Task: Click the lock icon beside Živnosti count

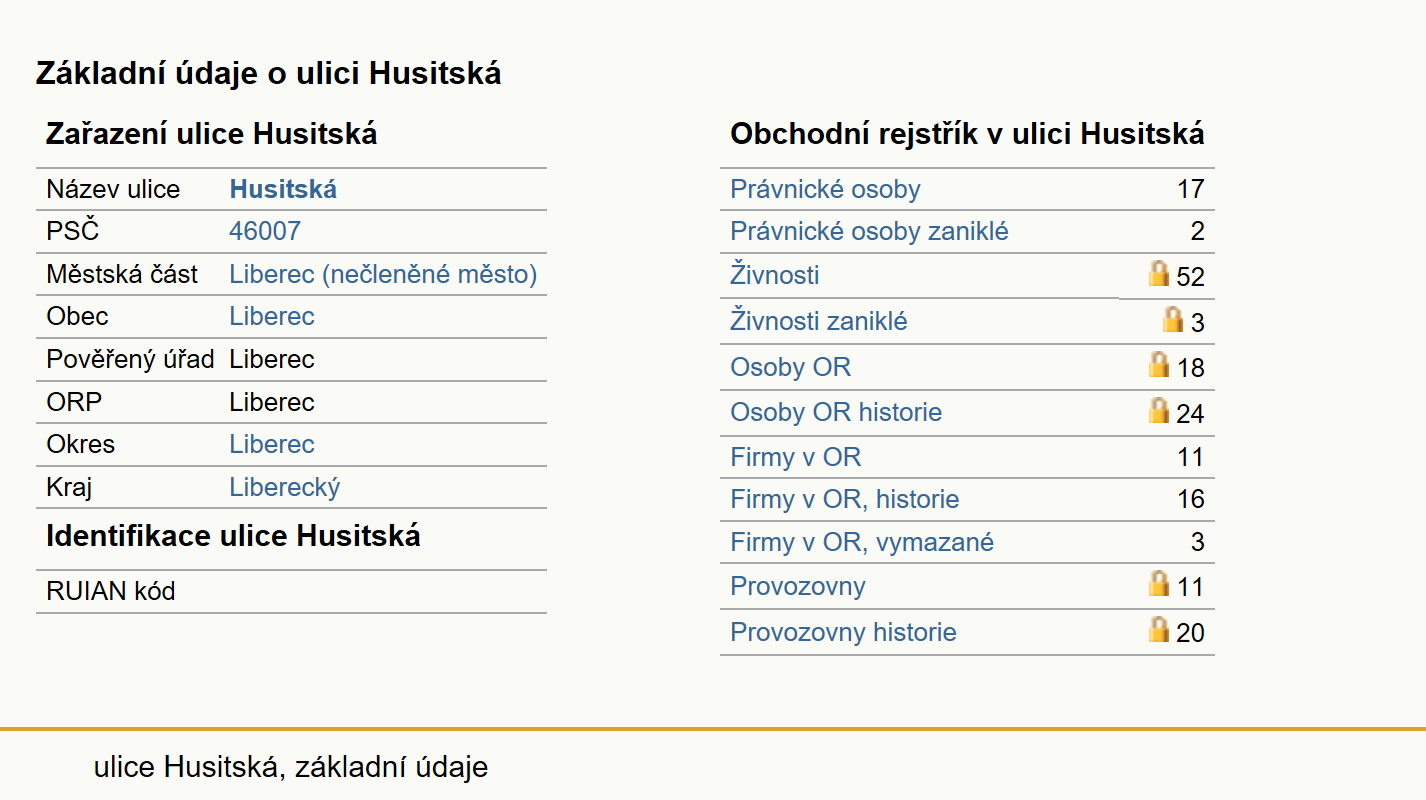Action: tap(1159, 273)
